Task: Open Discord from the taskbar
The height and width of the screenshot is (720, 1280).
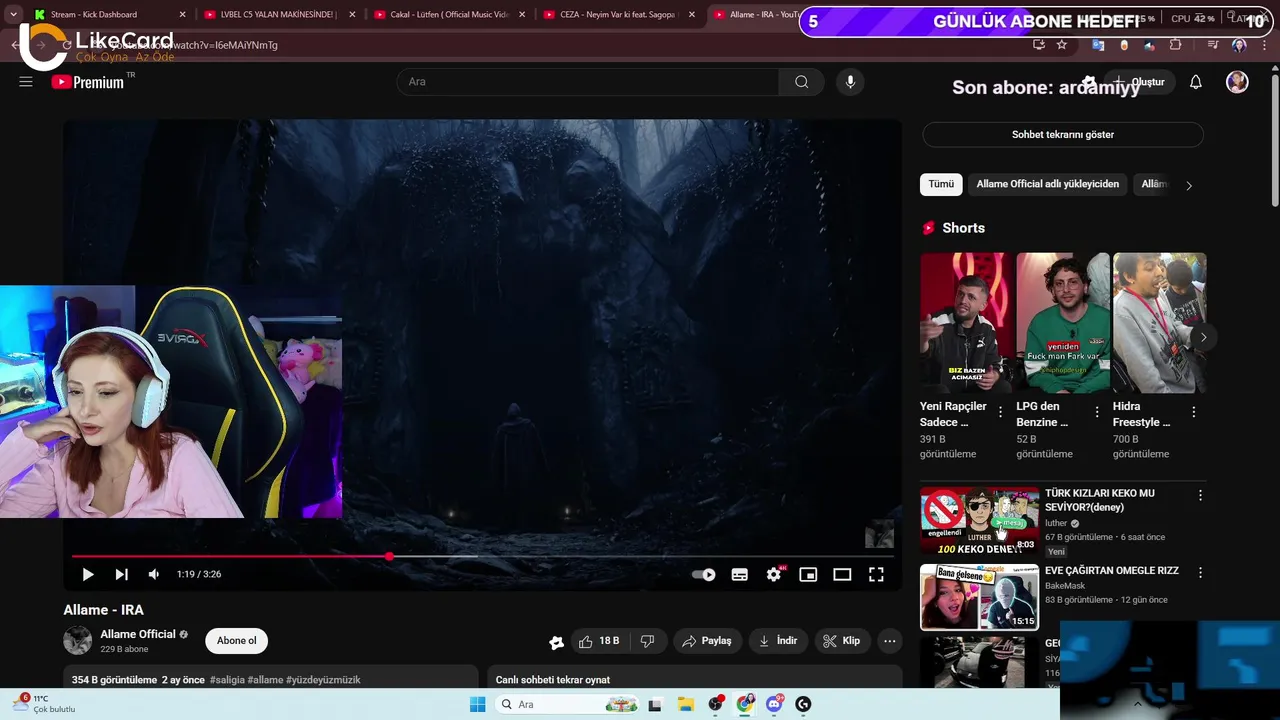Action: [x=774, y=704]
